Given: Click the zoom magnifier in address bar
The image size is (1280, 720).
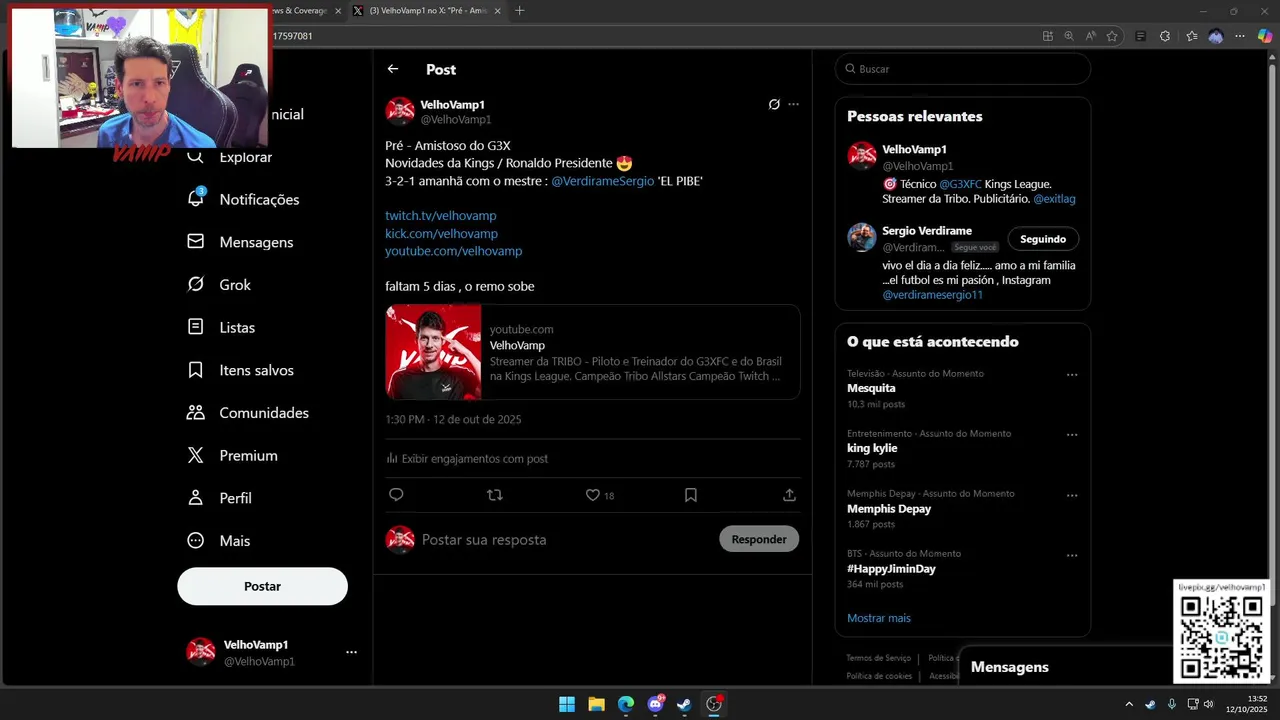Looking at the screenshot, I should 1069,36.
